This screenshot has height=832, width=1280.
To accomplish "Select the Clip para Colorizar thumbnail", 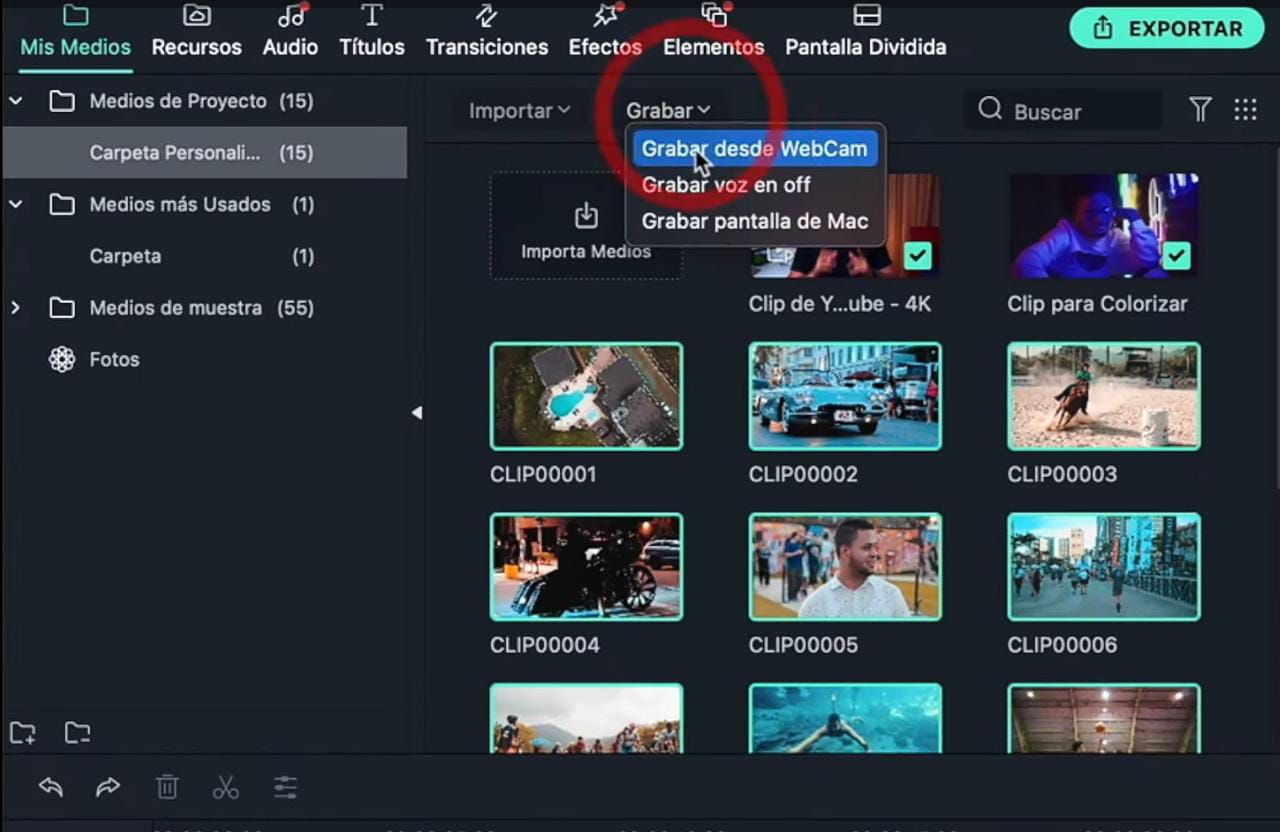I will [x=1104, y=226].
